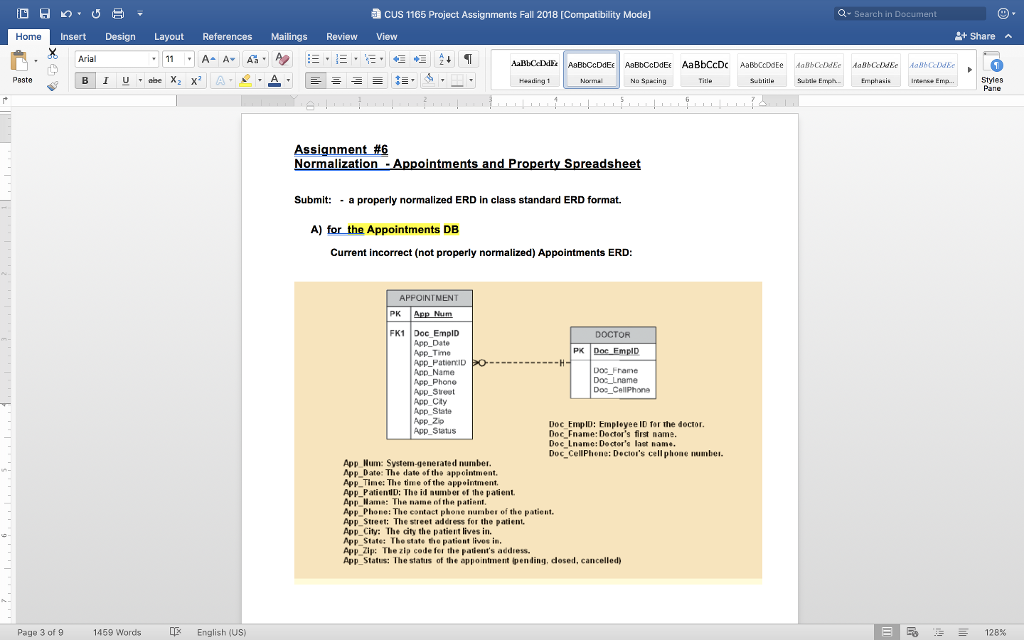1024x640 pixels.
Task: Expand the font color dropdown arrow
Action: coord(287,80)
